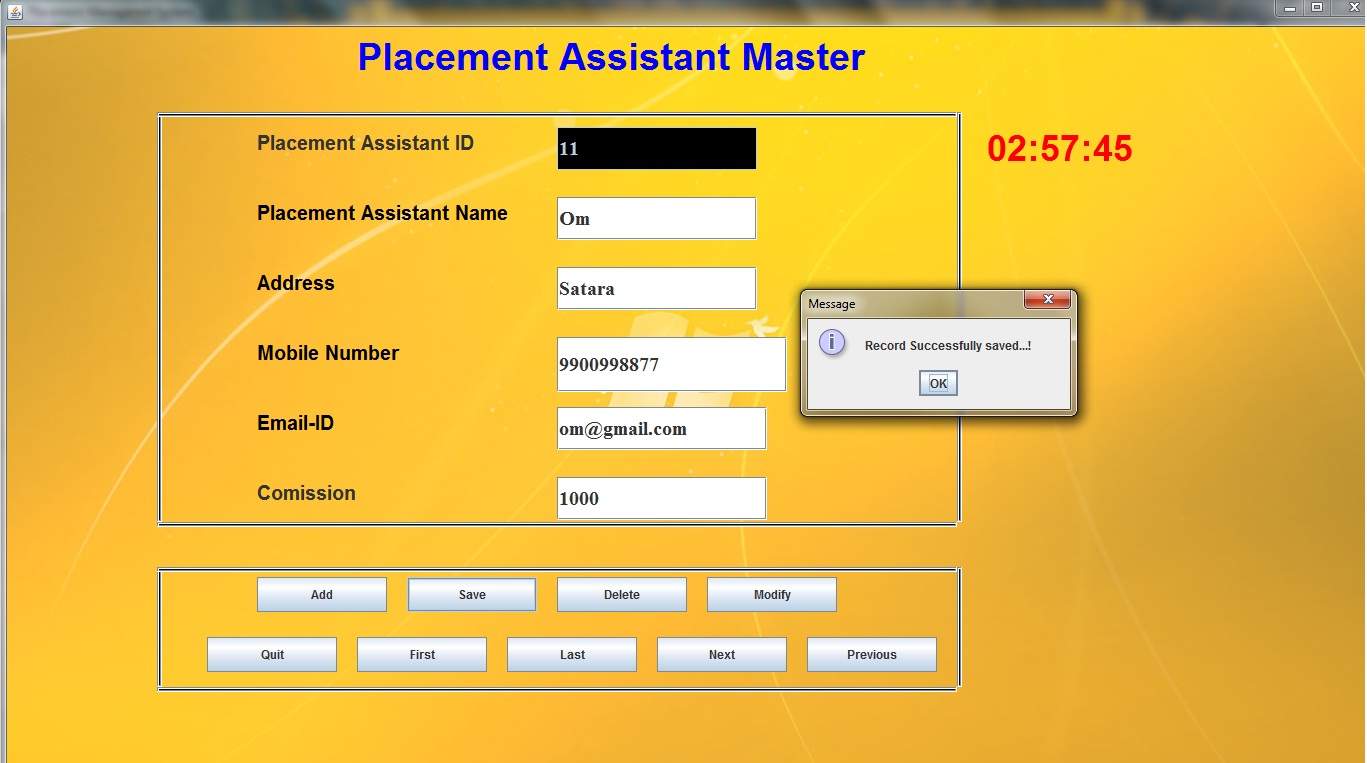Click OK on the Record Successfully saved message
This screenshot has width=1367, height=763.
pos(936,382)
